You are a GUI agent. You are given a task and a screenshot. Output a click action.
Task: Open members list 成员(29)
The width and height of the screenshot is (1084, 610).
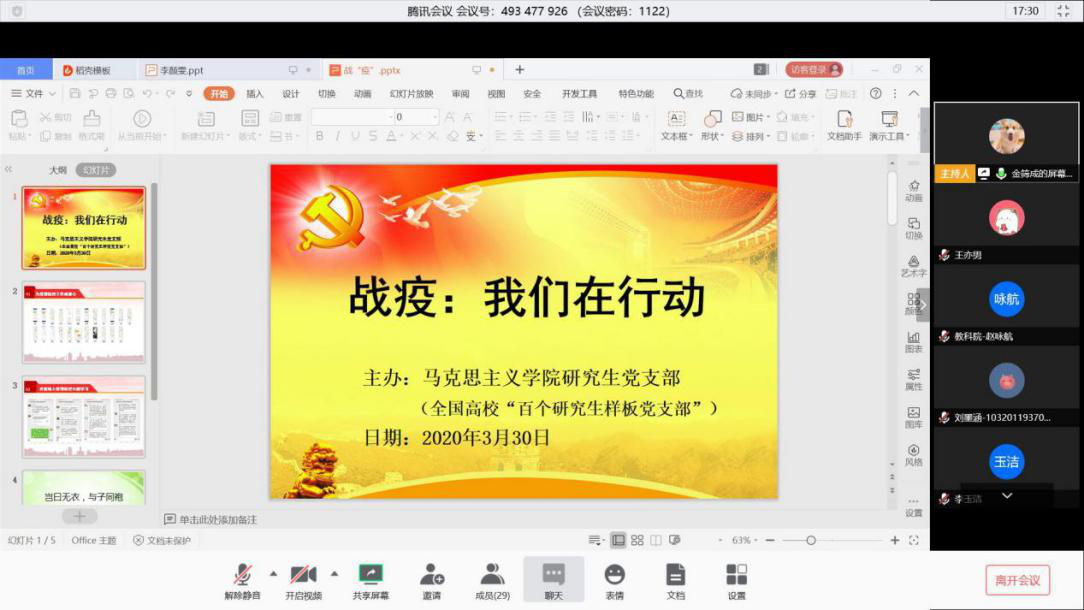point(492,581)
